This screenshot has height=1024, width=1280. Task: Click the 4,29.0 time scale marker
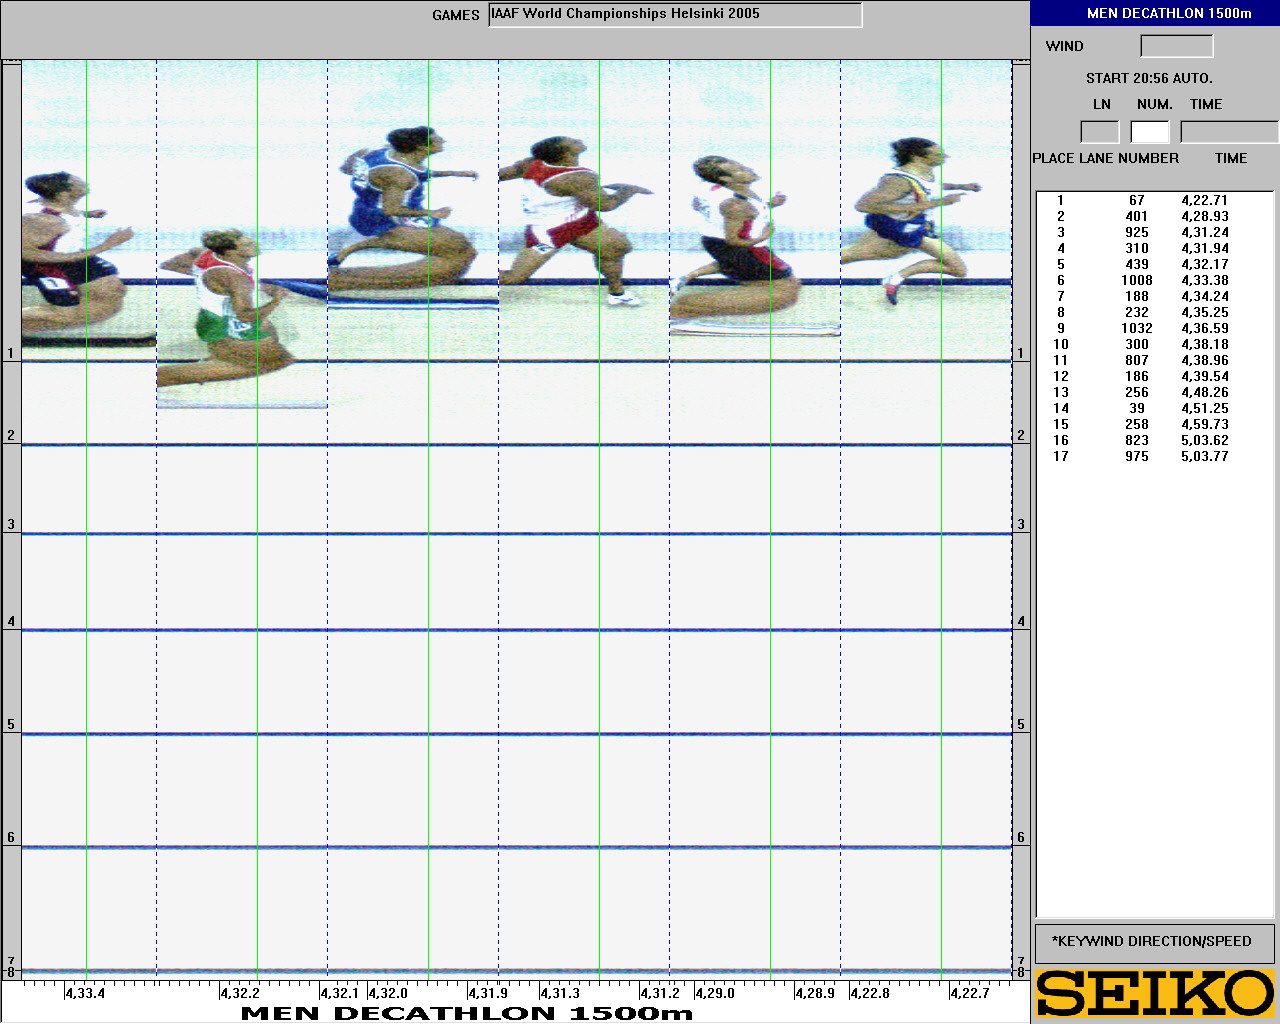click(x=715, y=993)
